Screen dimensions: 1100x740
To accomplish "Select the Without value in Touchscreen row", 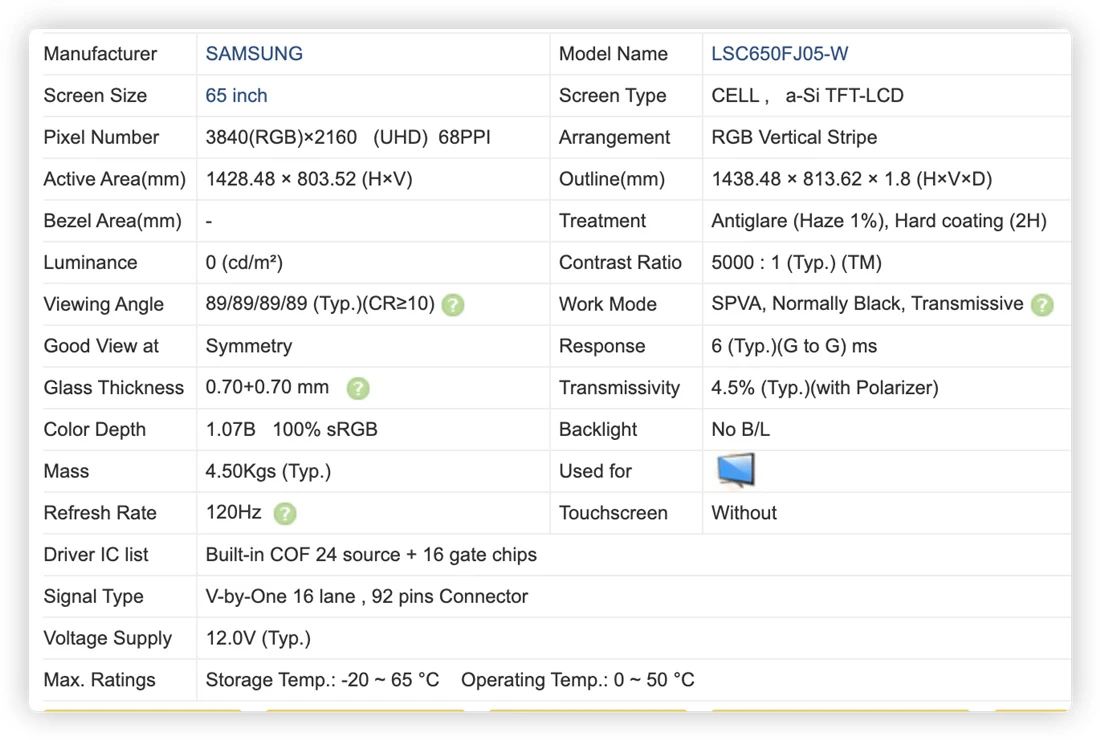I will point(744,513).
